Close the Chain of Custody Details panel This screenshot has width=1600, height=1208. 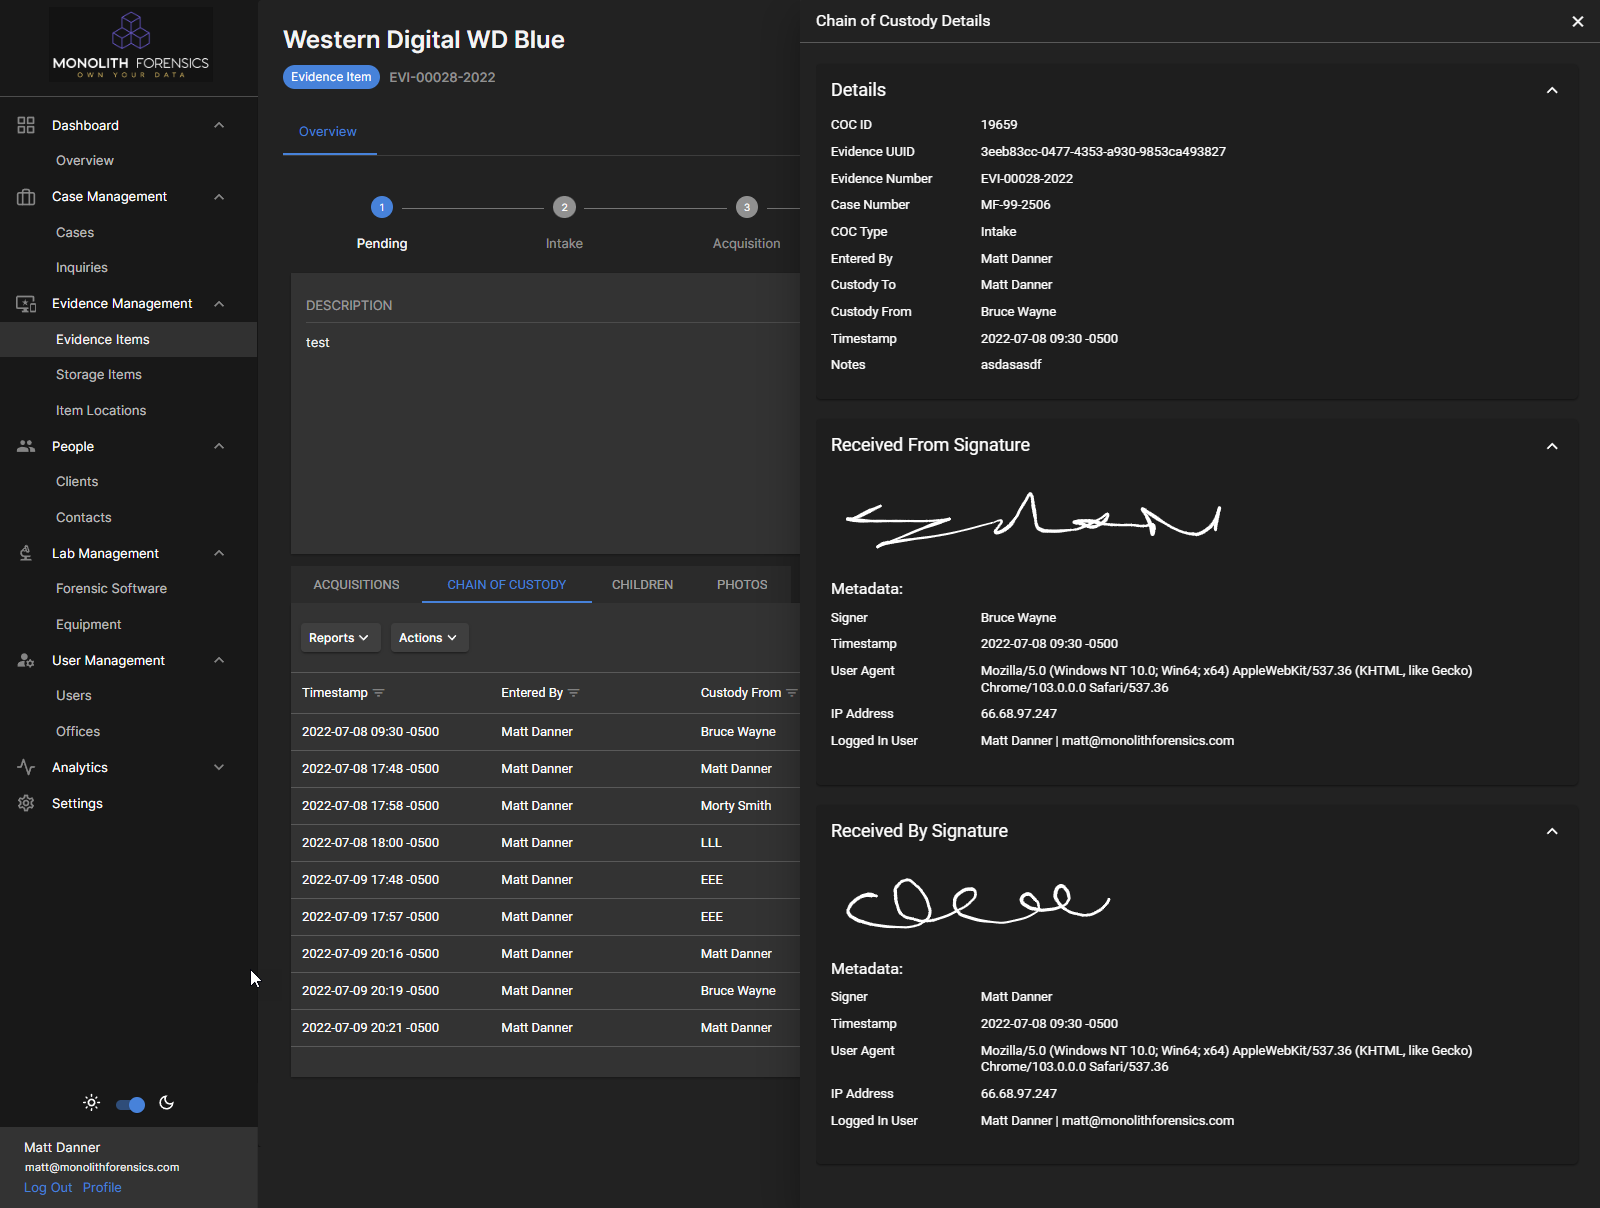(x=1578, y=21)
